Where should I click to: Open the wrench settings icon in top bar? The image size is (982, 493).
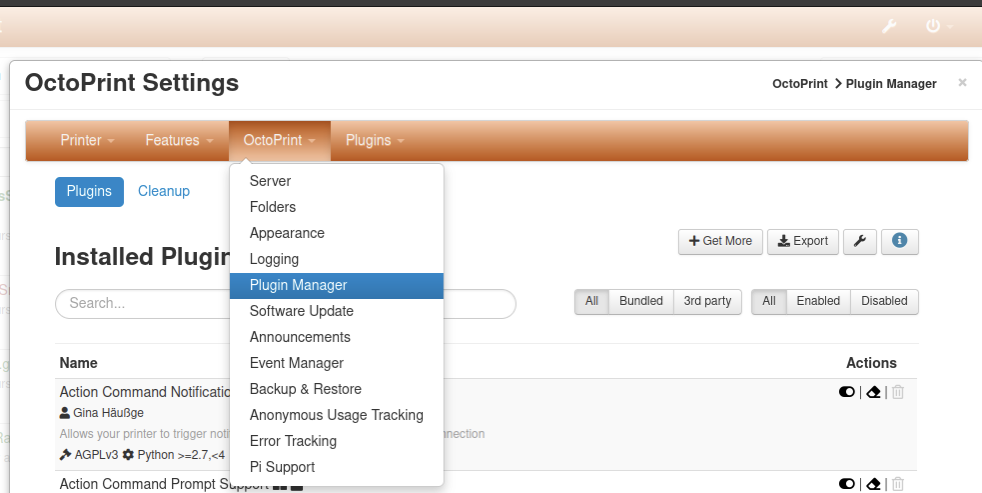pyautogui.click(x=889, y=26)
